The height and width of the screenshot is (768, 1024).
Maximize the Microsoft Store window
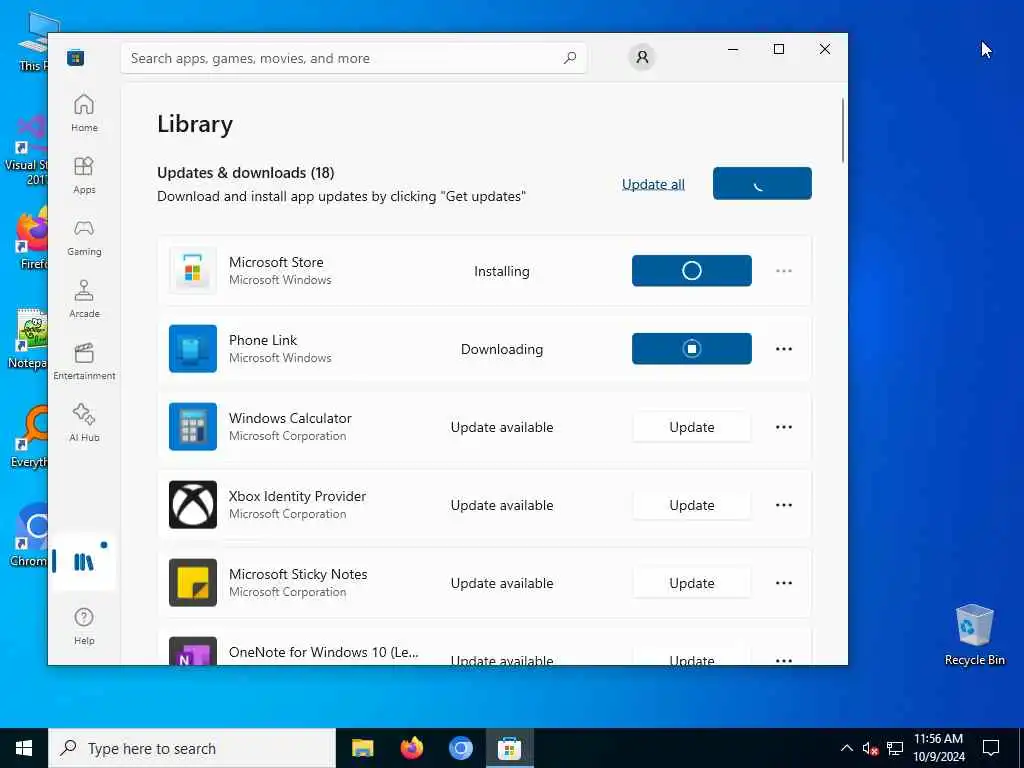[x=778, y=49]
